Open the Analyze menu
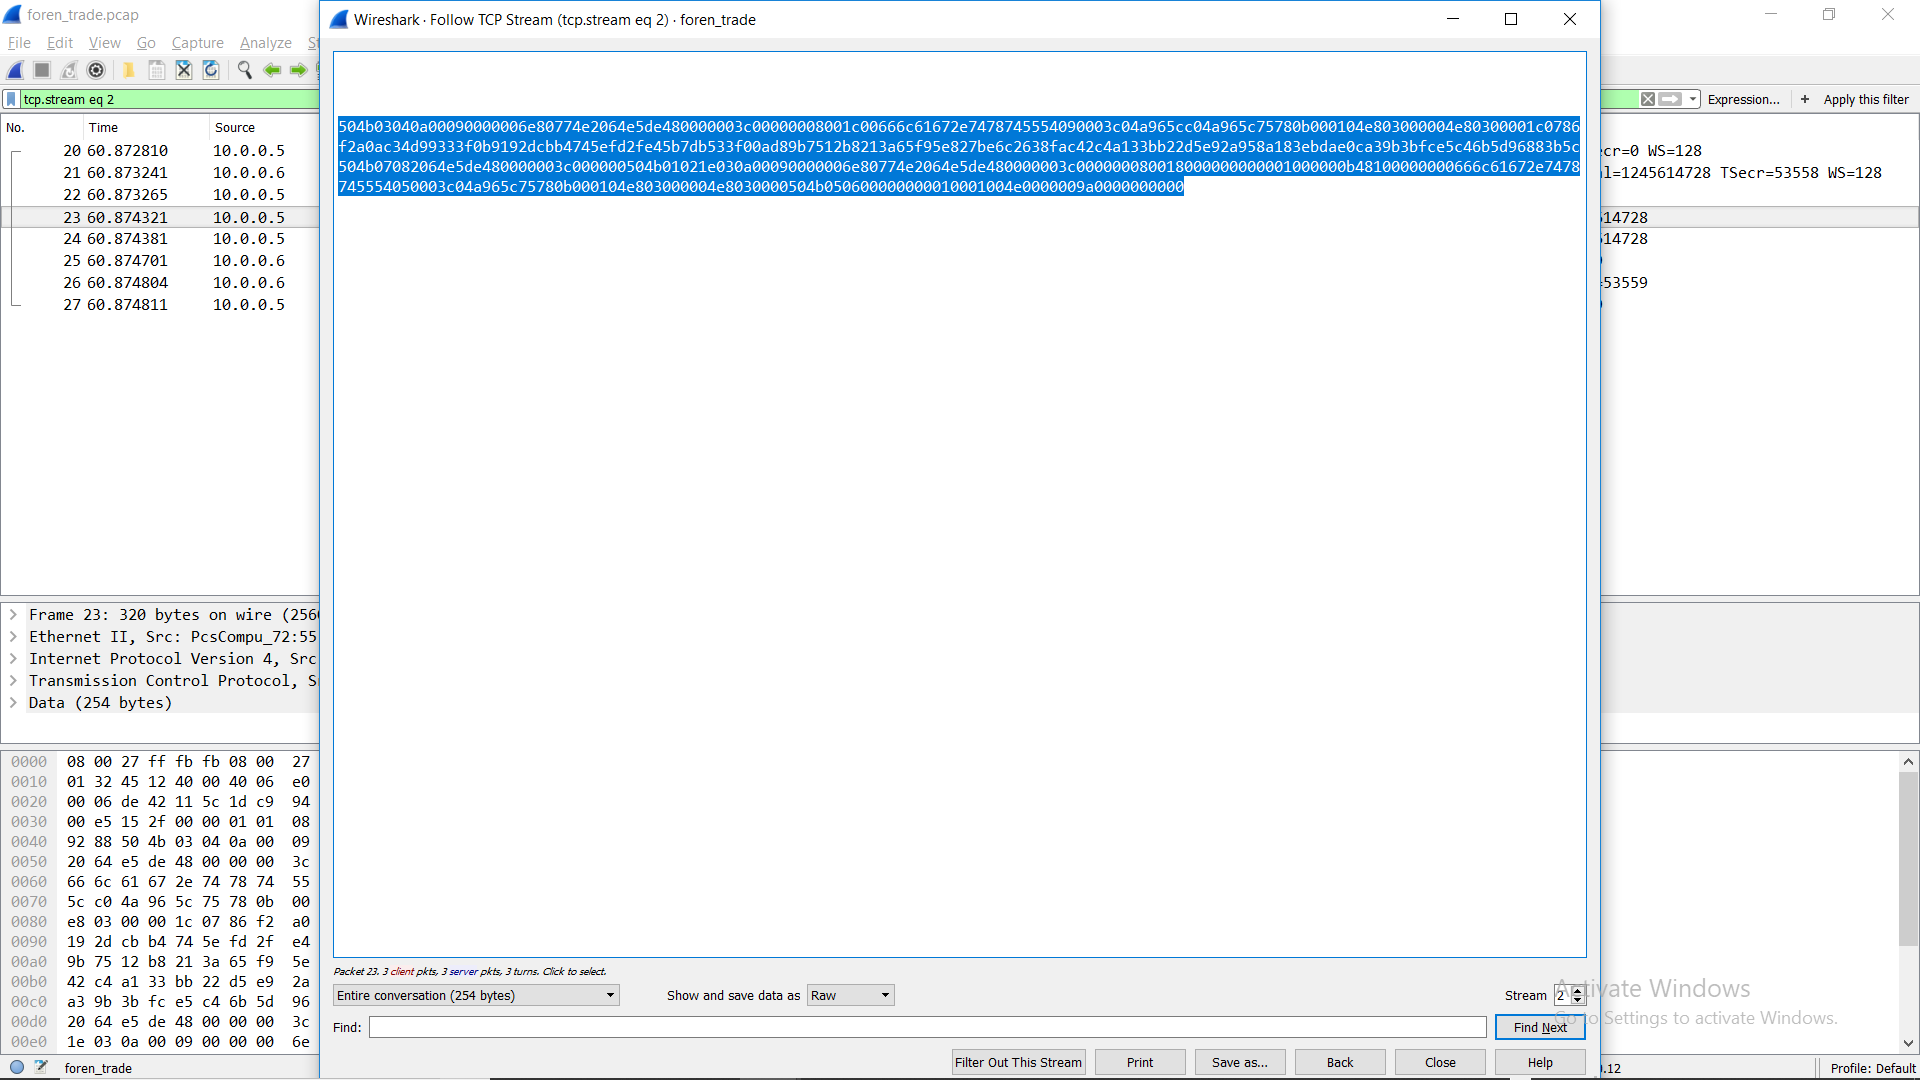Image resolution: width=1920 pixels, height=1080 pixels. (x=265, y=43)
